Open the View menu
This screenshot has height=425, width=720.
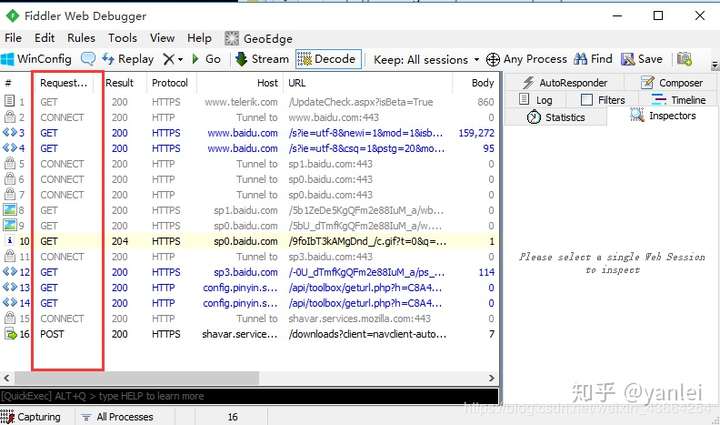coord(162,38)
